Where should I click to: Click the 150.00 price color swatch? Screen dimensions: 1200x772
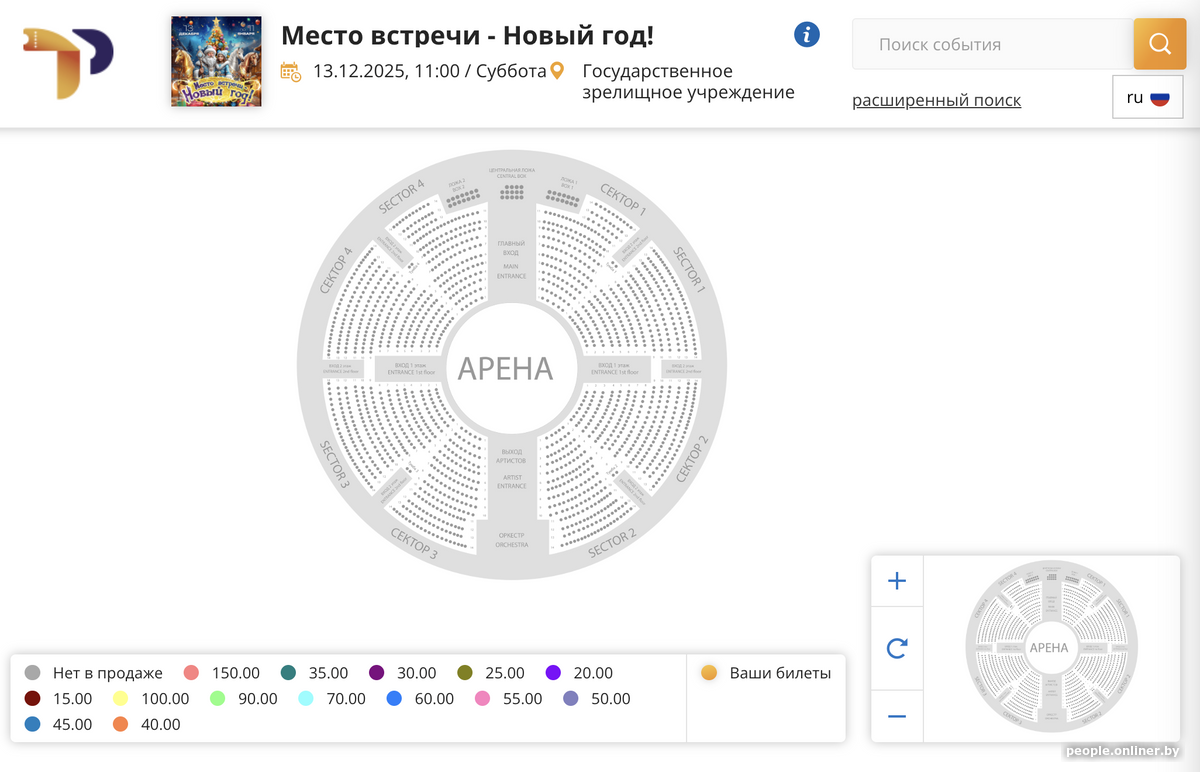[x=192, y=673]
